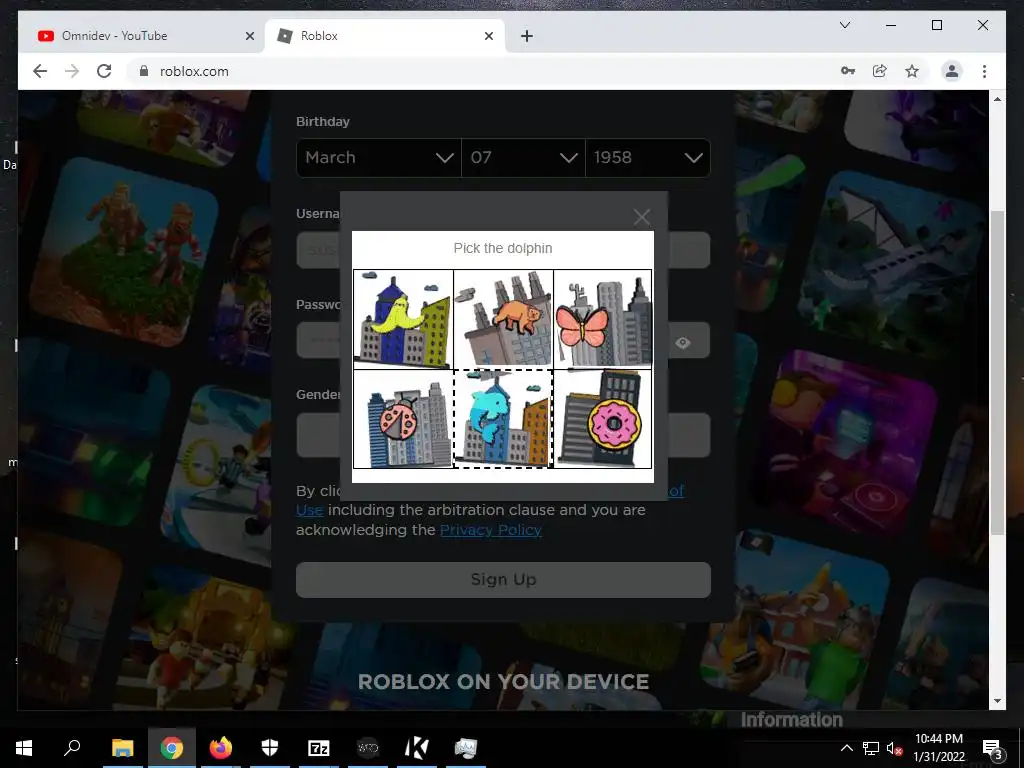Click the vertical scrollbar thumb
The height and width of the screenshot is (768, 1024).
point(997,372)
